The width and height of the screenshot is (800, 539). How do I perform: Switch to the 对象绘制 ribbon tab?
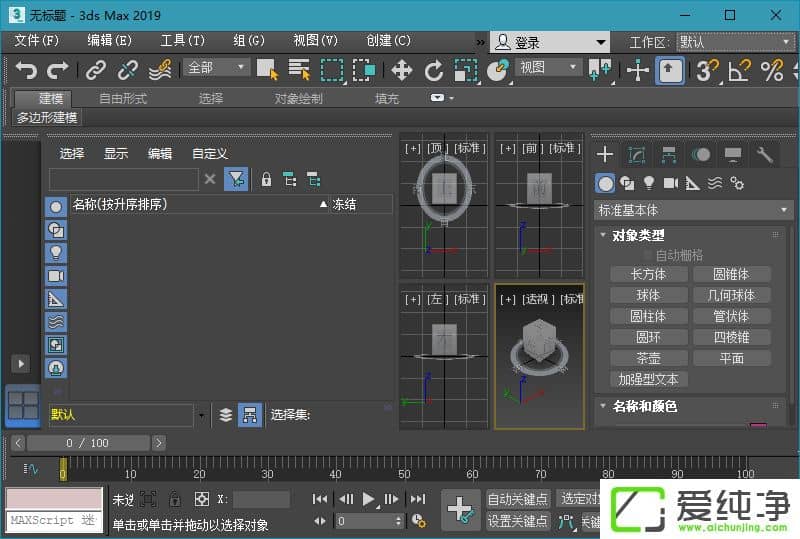(x=298, y=99)
